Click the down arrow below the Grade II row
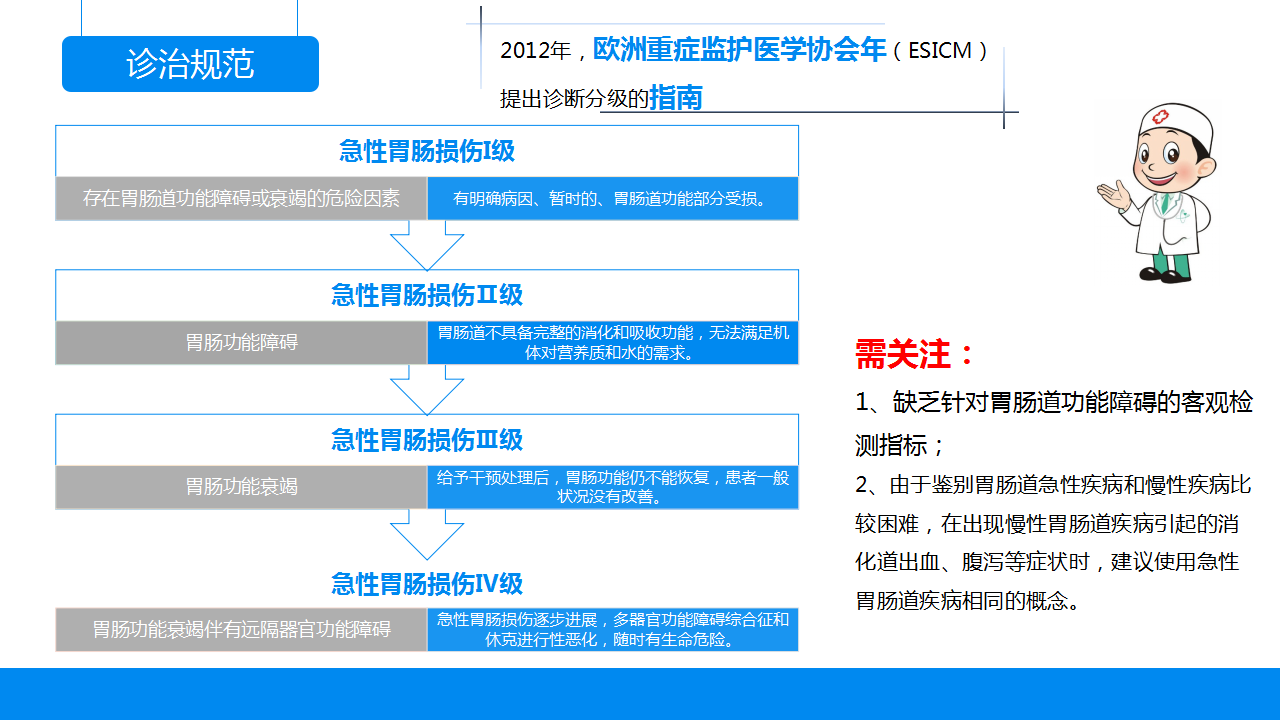 pos(427,389)
